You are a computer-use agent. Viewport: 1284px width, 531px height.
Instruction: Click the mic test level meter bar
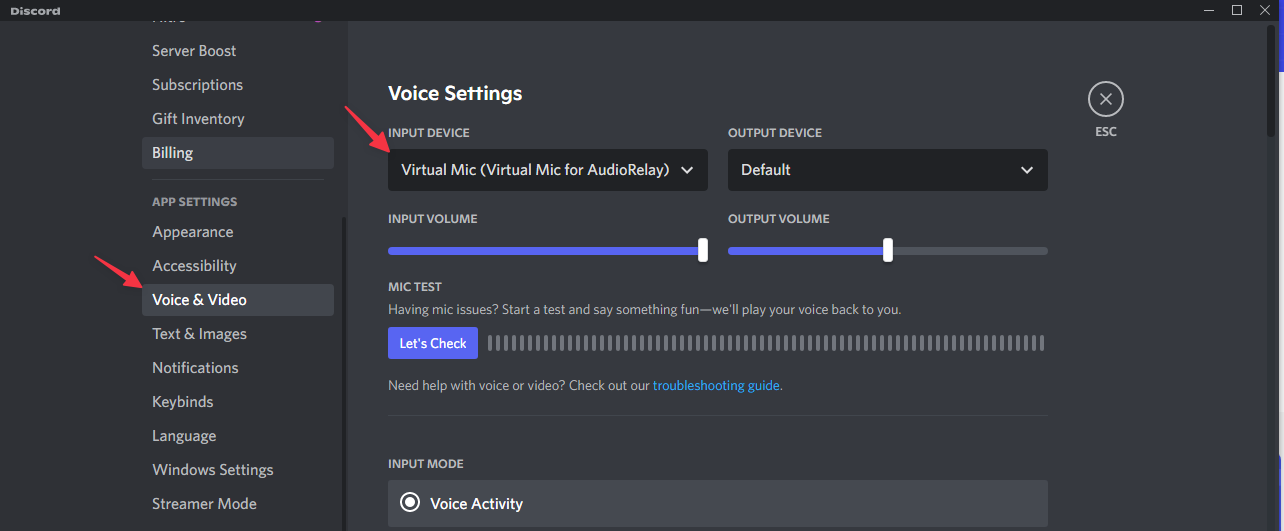(x=765, y=343)
